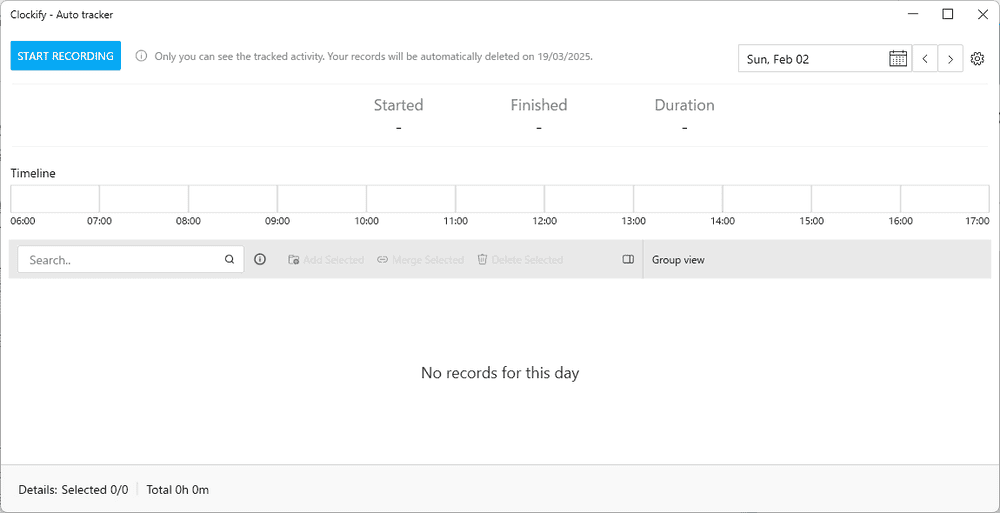Minimize the Auto tracker window
This screenshot has height=513, width=1000.
tap(914, 14)
